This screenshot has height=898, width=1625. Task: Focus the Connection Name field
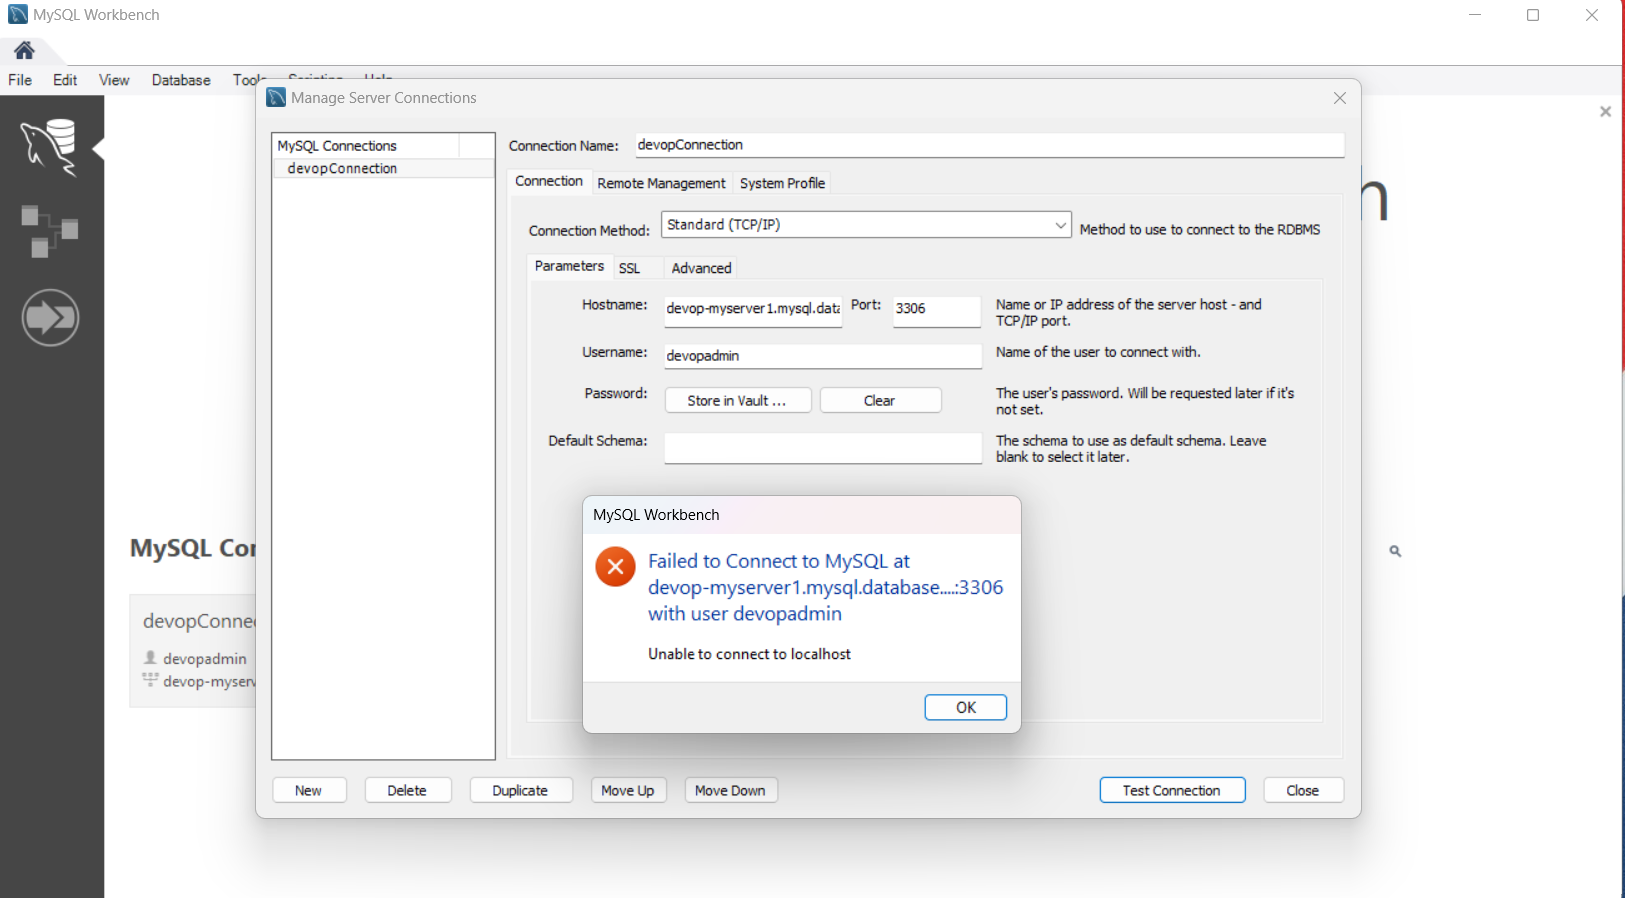point(990,145)
